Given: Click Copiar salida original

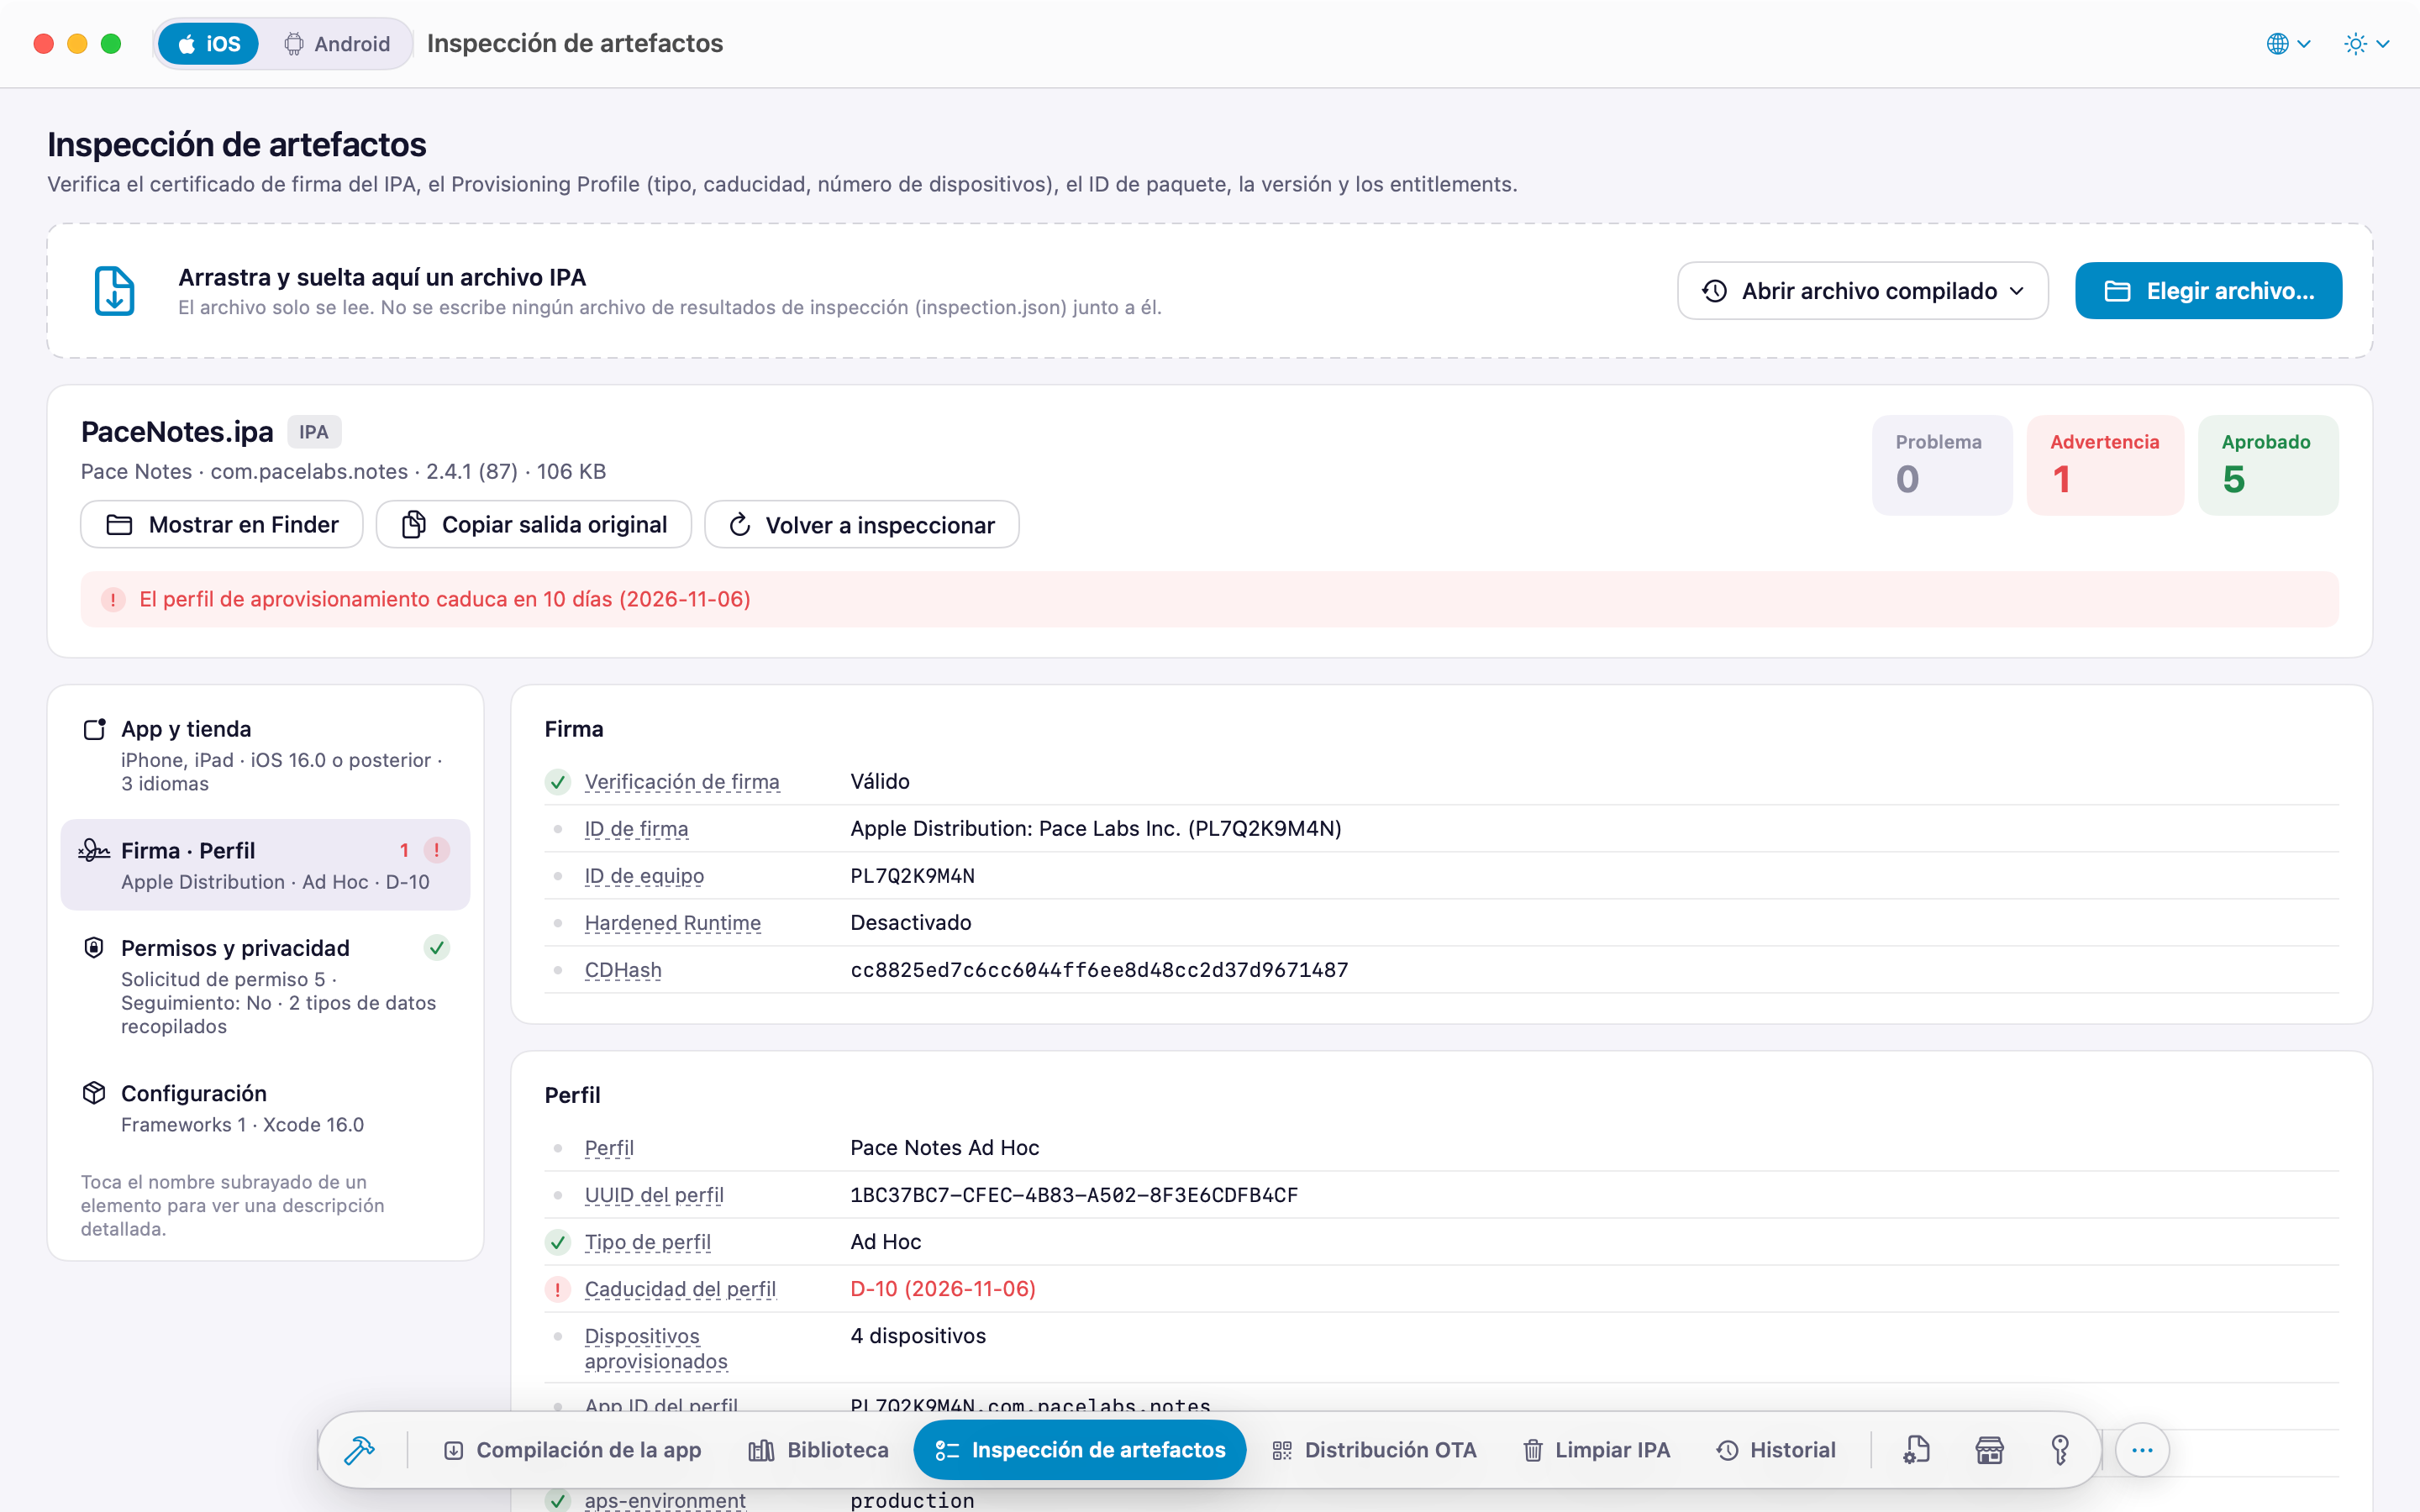Looking at the screenshot, I should 534,525.
